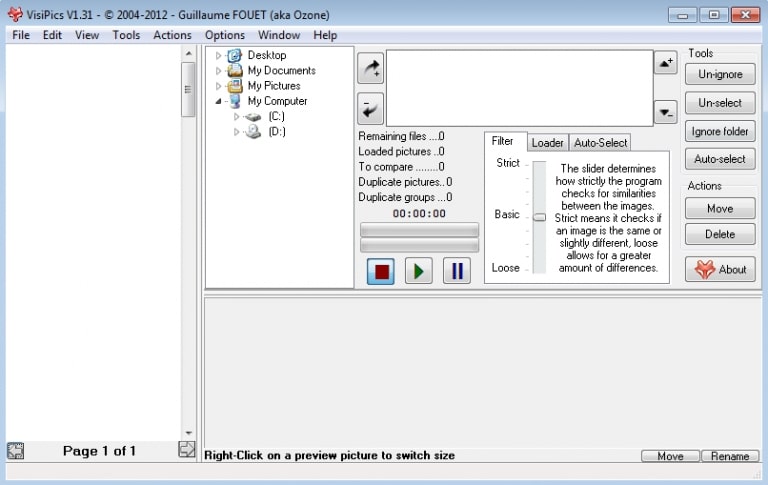Click the Delete action button

click(x=720, y=234)
